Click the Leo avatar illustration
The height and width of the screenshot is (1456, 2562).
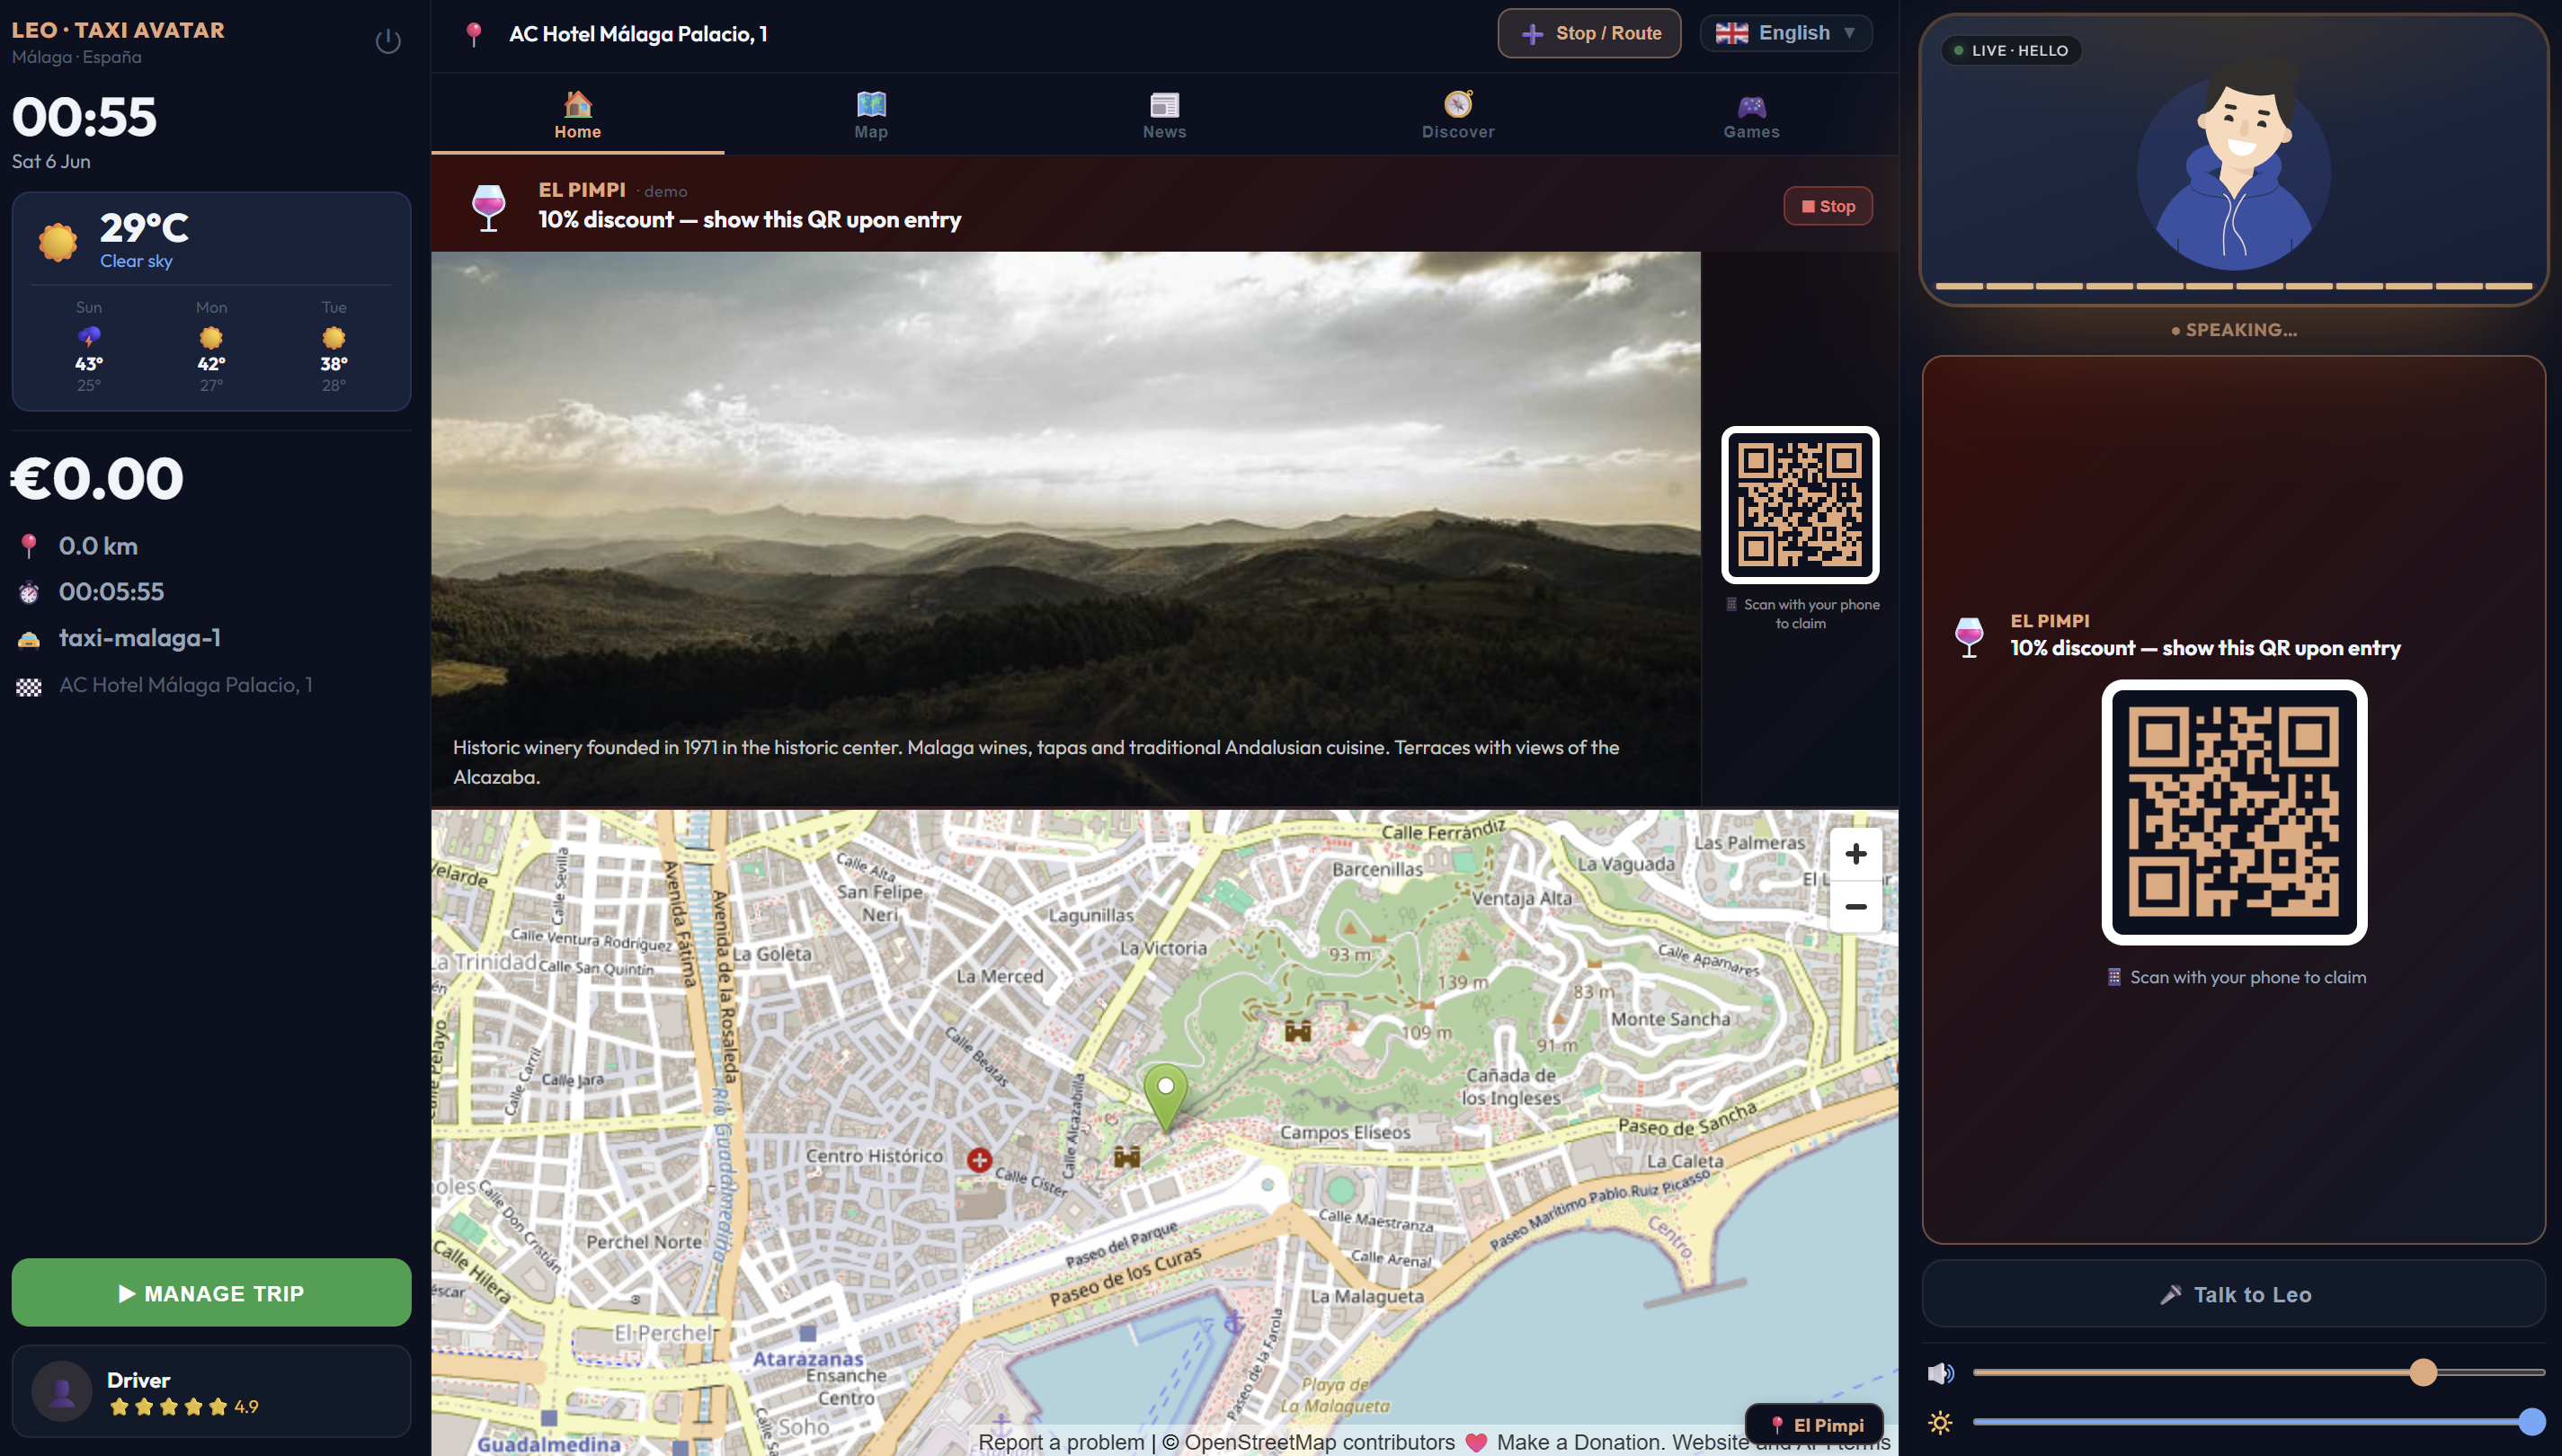pos(2234,167)
